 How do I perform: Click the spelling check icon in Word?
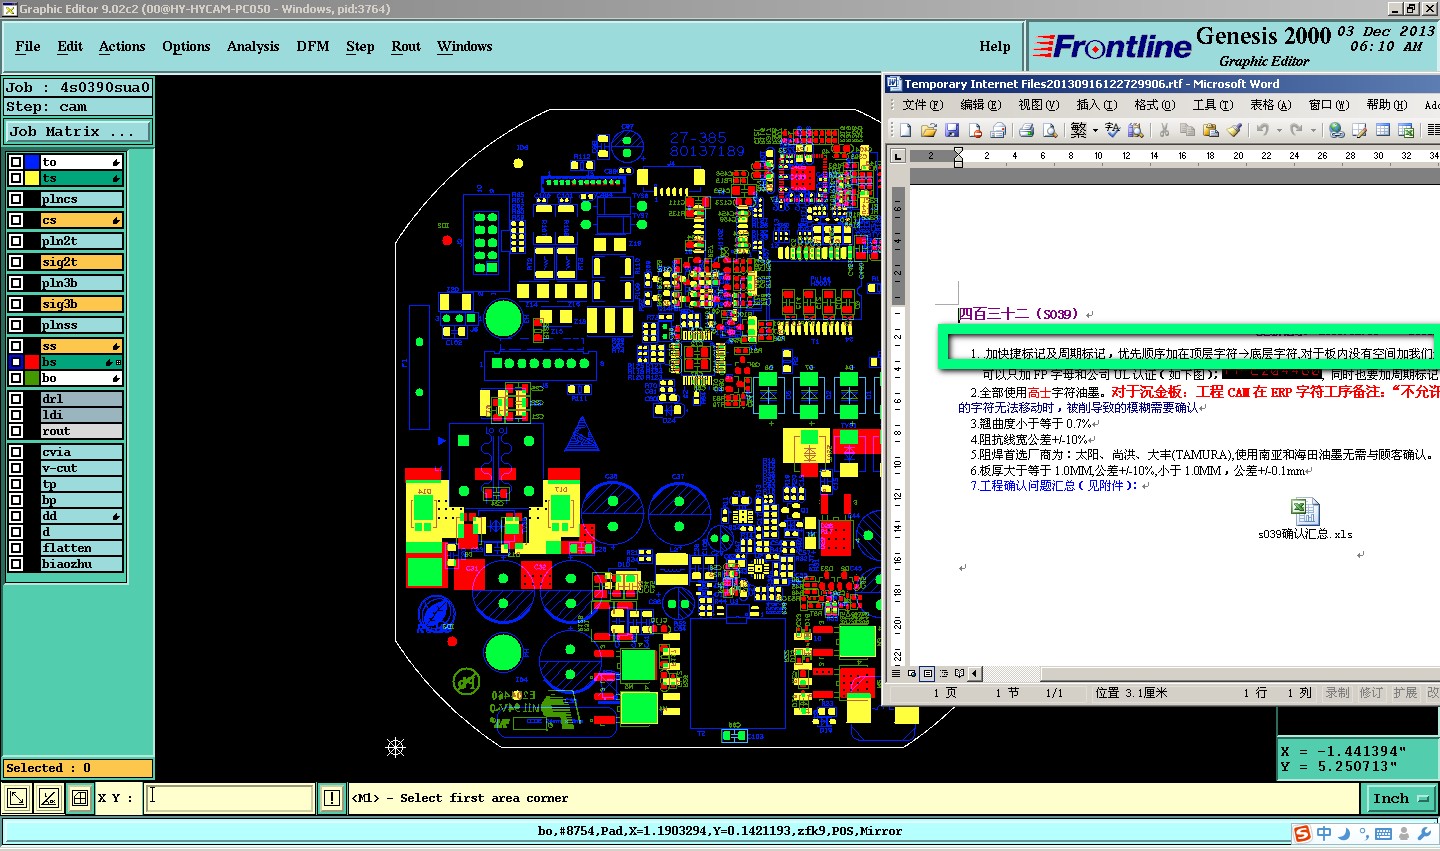pos(1112,130)
